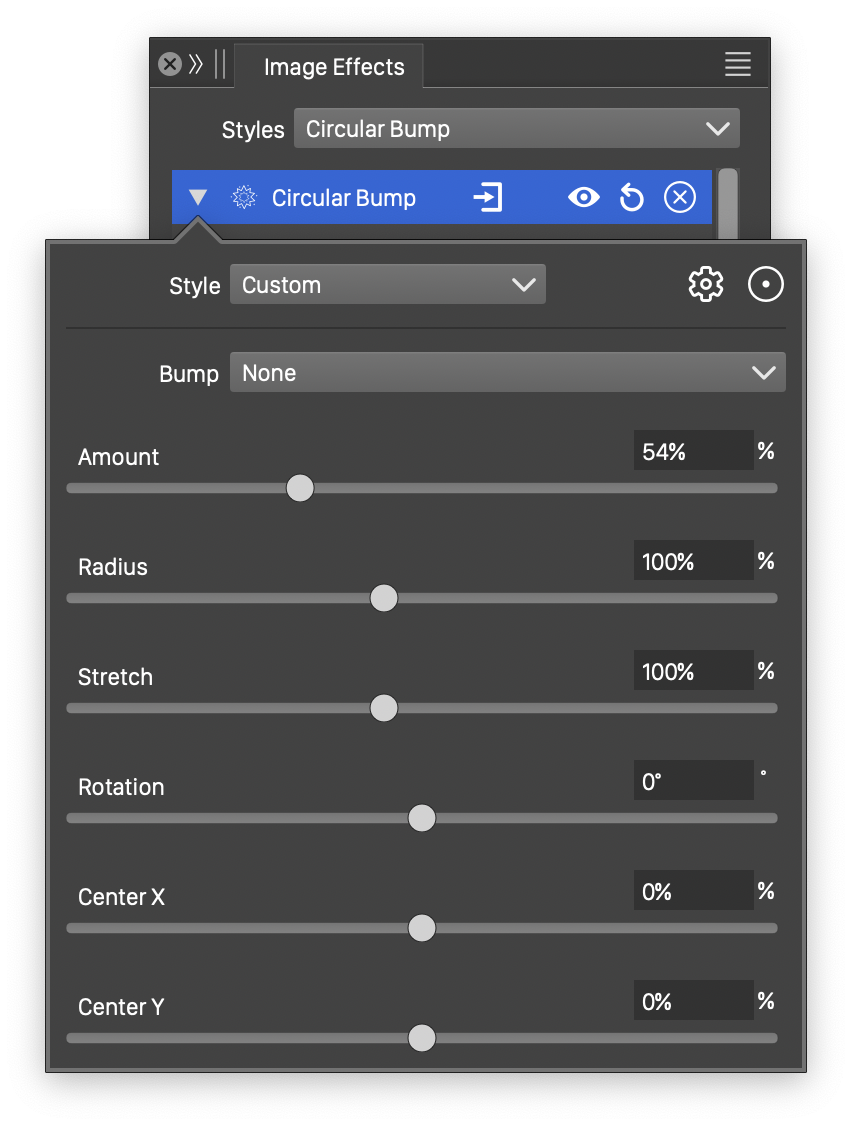The image size is (852, 1126).
Task: Click the Radius value field
Action: [x=693, y=561]
